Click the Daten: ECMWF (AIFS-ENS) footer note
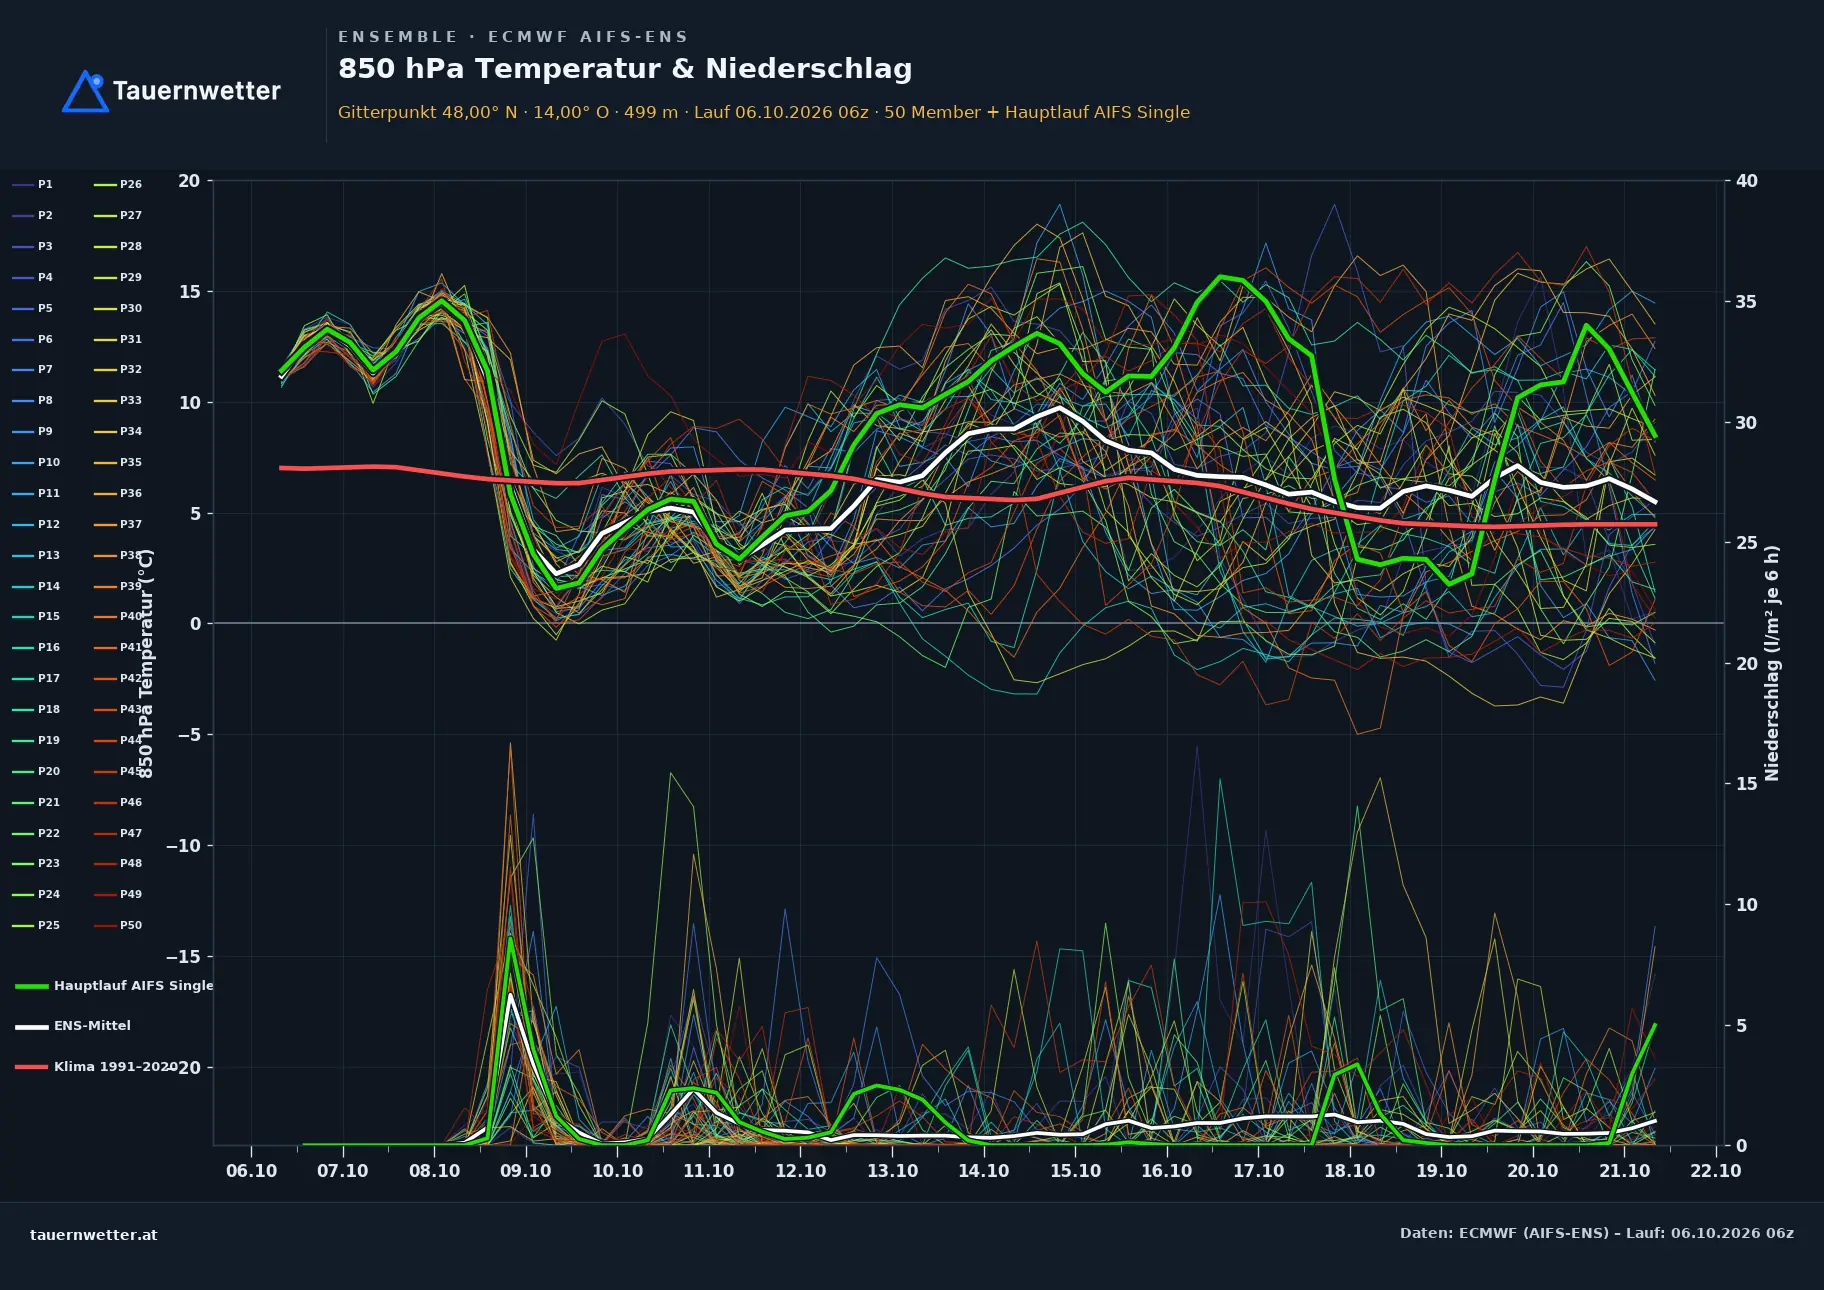Viewport: 1824px width, 1290px height. click(1597, 1233)
